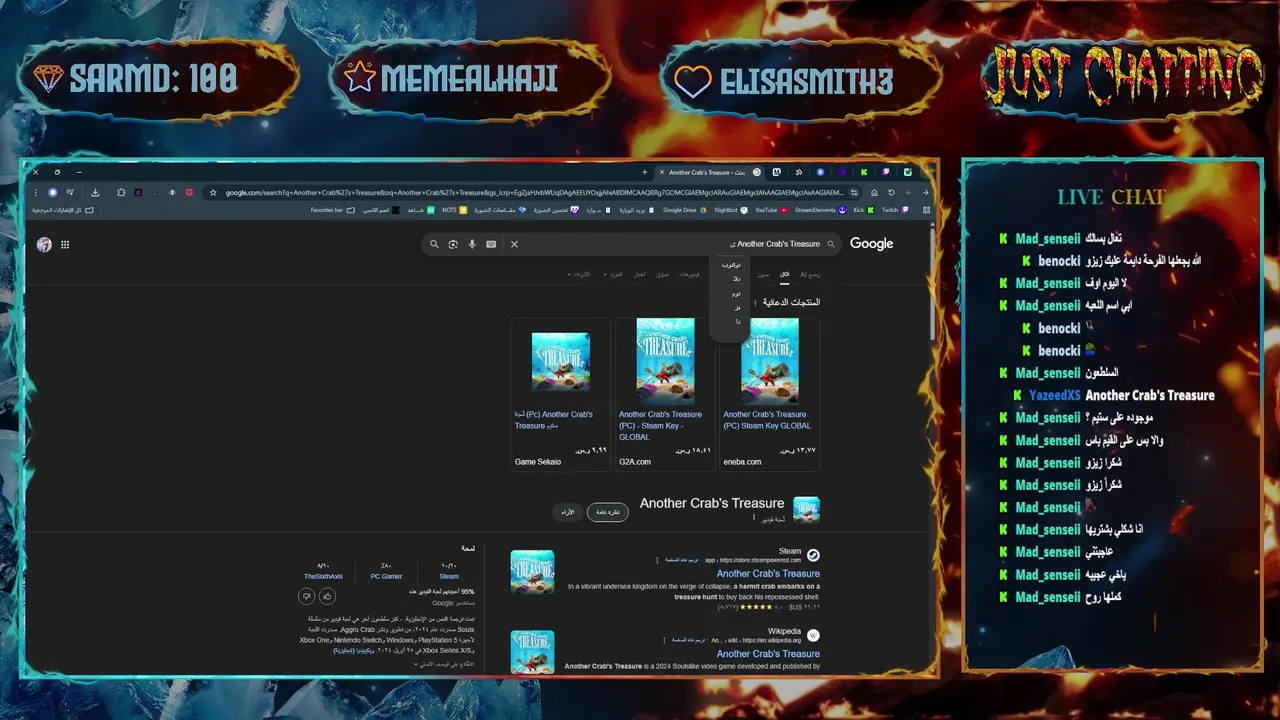Screen dimensions: 1280x720
Task: Open the G2A.com Steam Key product card
Action: 665,393
